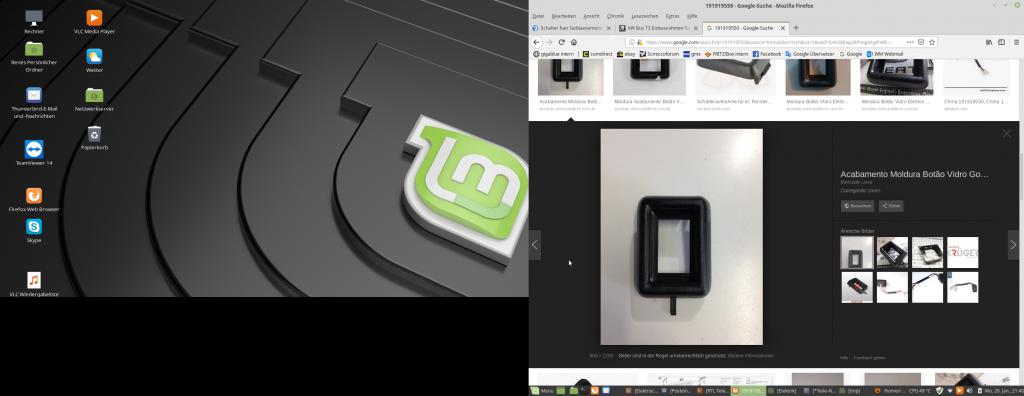
Task: Show the Firefox library icon
Action: click(989, 42)
